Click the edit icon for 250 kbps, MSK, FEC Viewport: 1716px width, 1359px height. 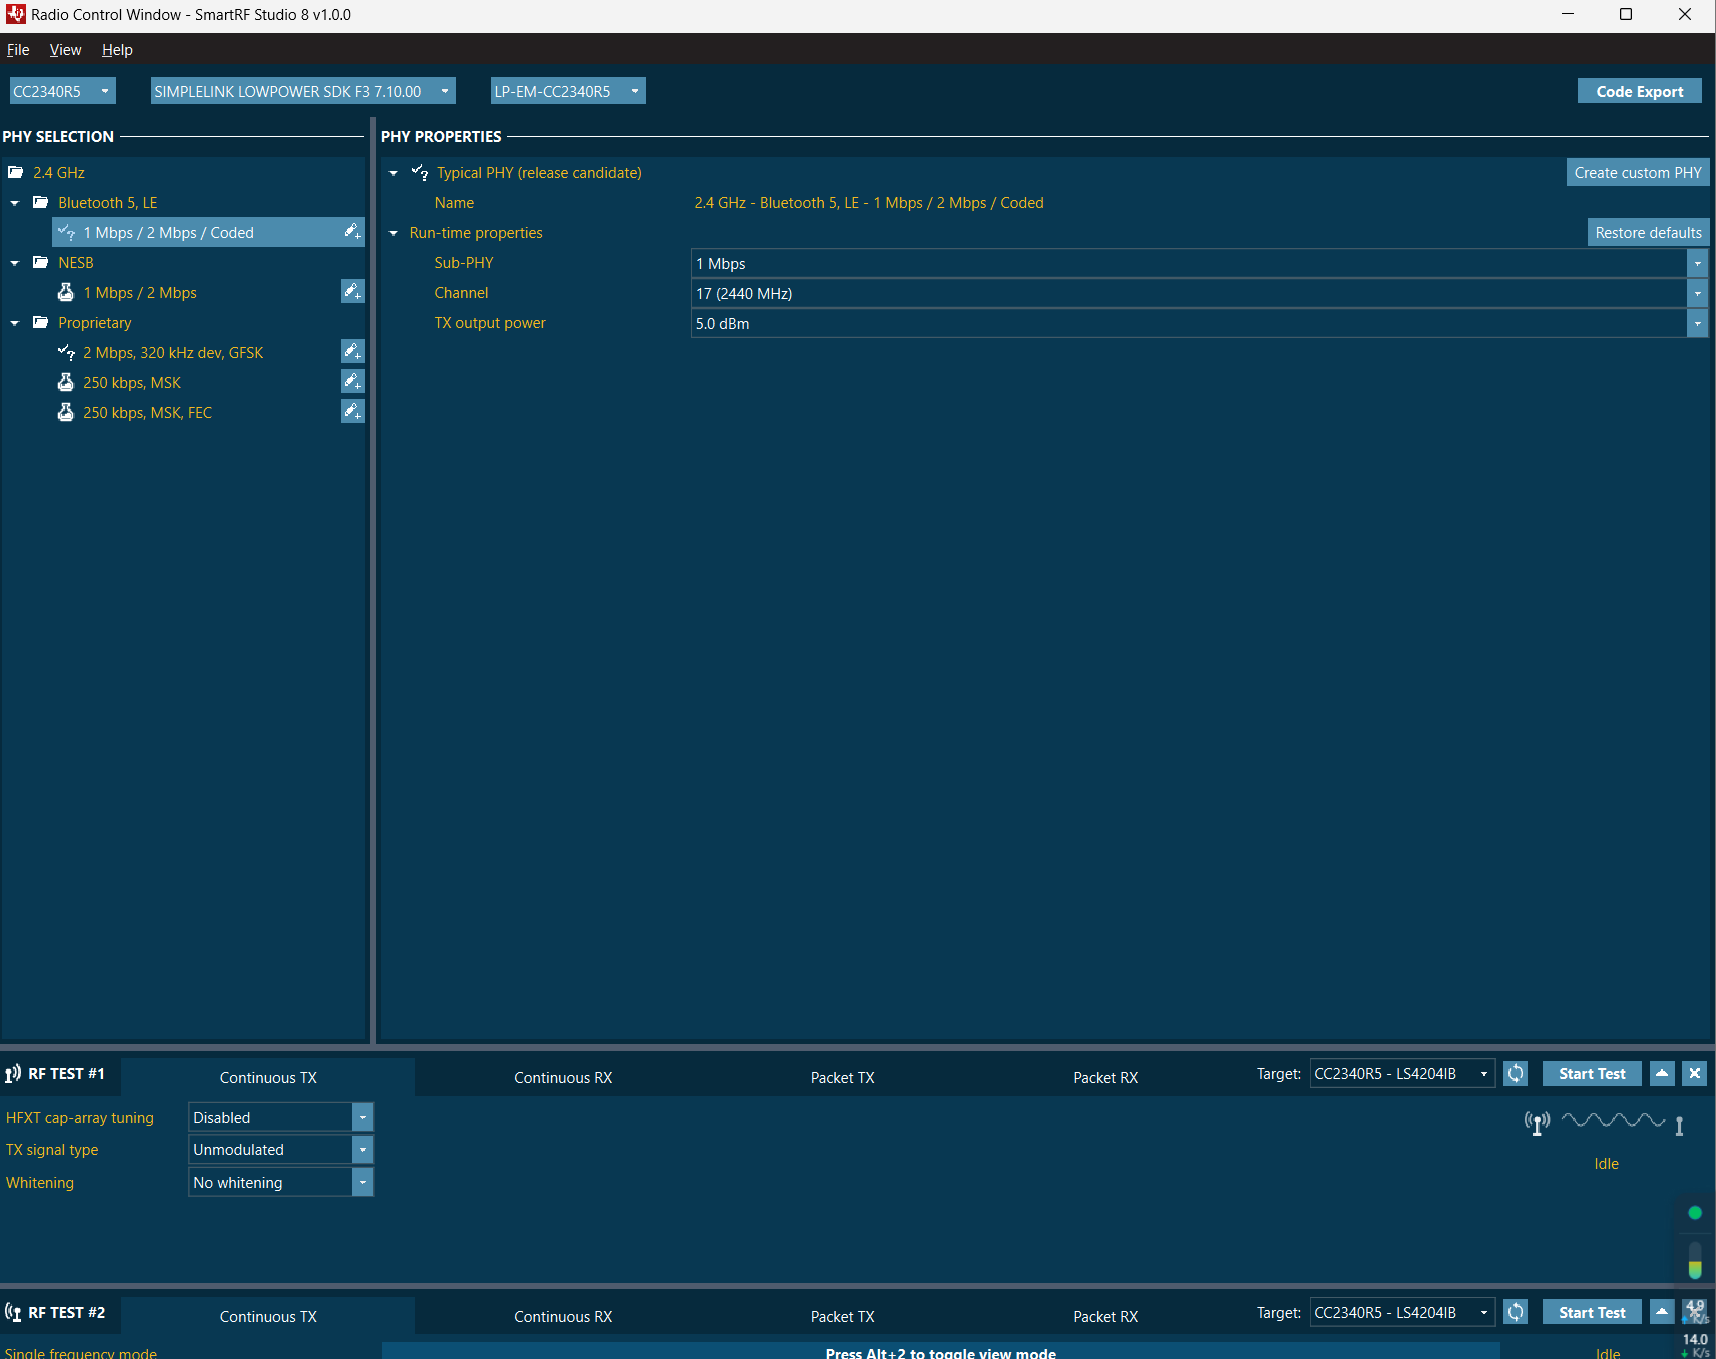(x=352, y=412)
